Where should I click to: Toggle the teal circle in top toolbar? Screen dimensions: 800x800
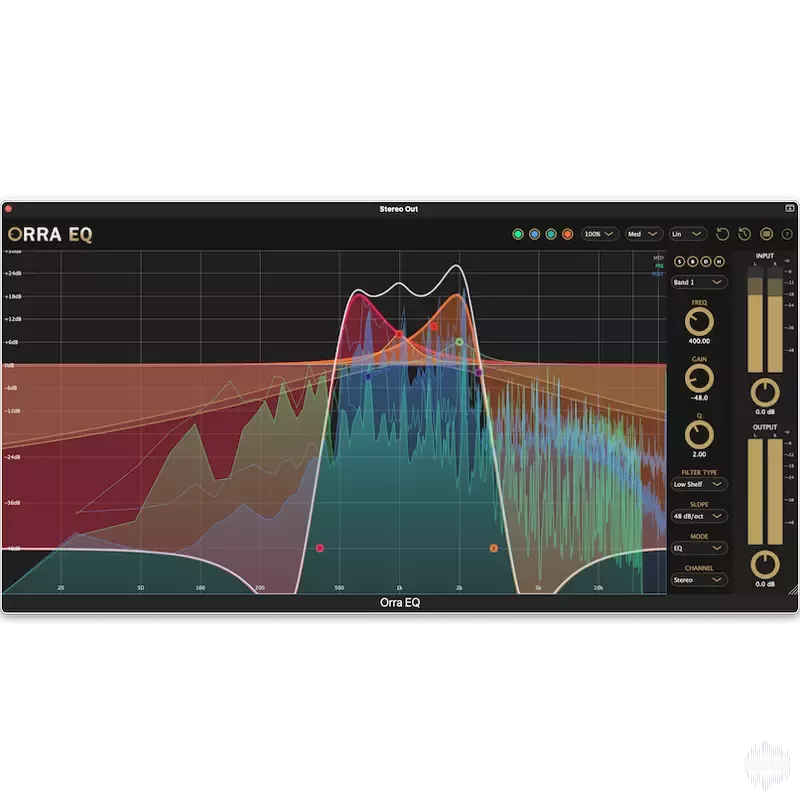pyautogui.click(x=551, y=234)
